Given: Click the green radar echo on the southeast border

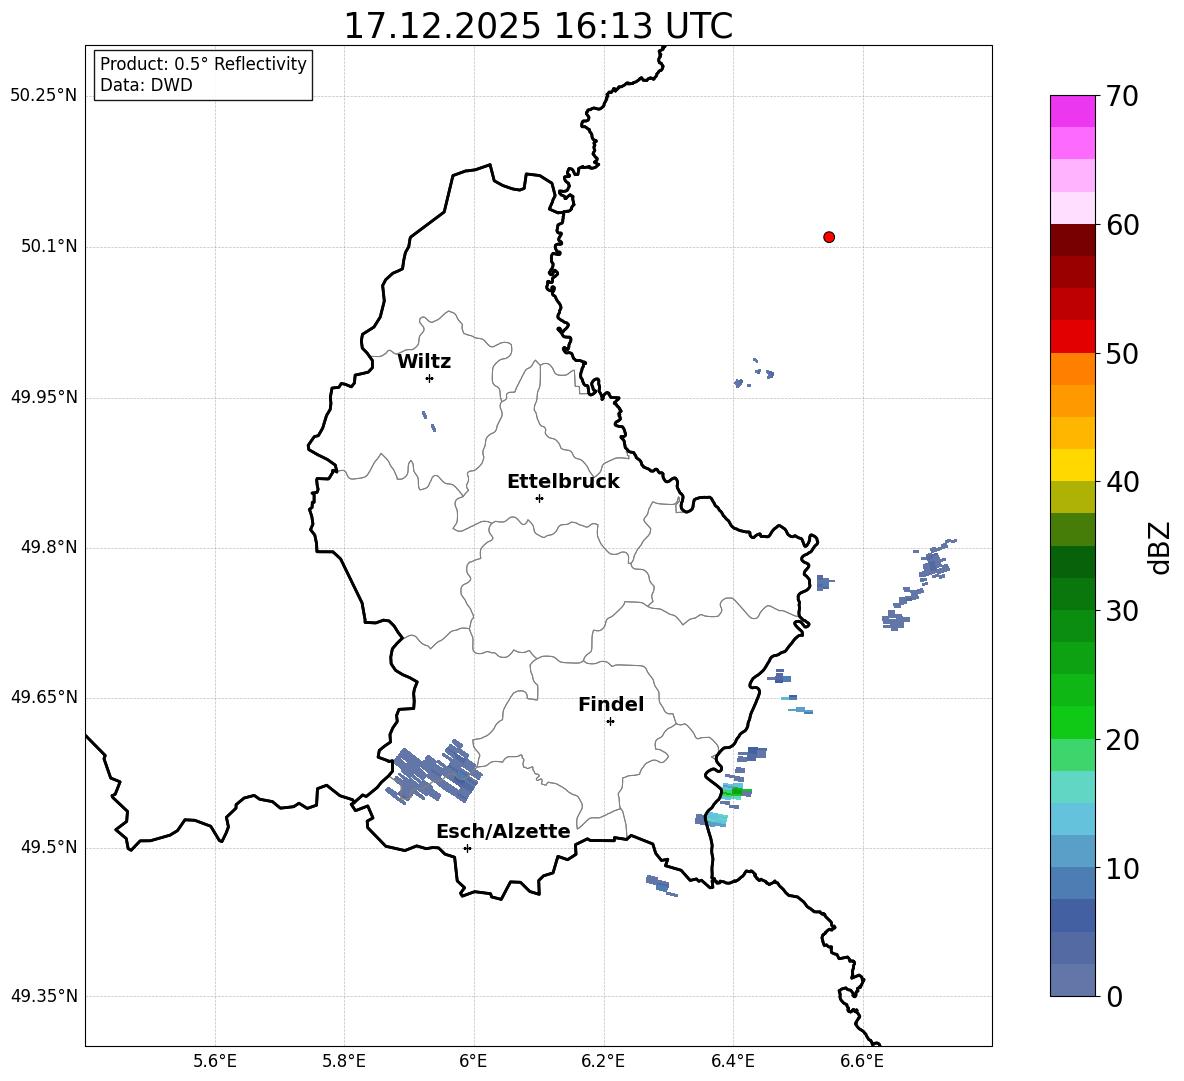Looking at the screenshot, I should pyautogui.click(x=736, y=792).
